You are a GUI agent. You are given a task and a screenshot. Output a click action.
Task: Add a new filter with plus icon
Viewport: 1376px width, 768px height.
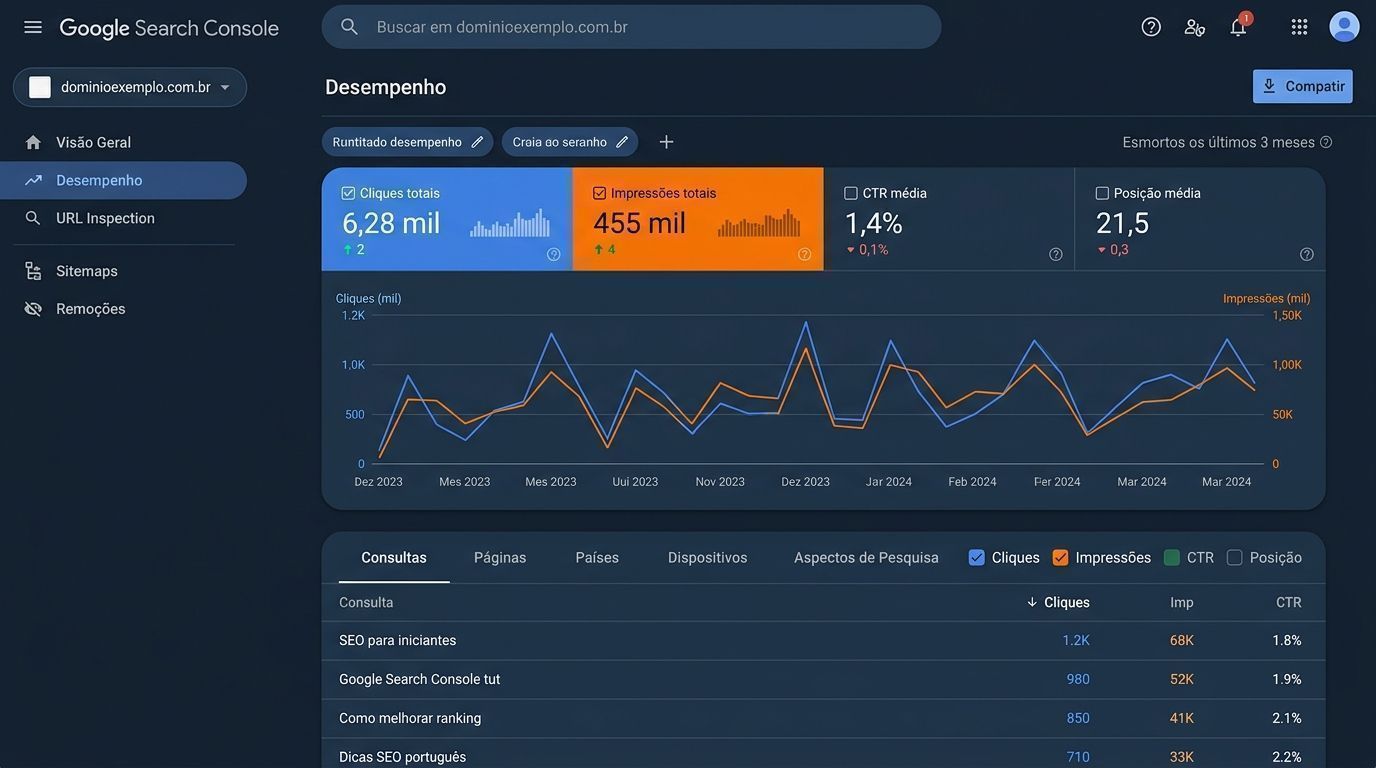click(666, 142)
